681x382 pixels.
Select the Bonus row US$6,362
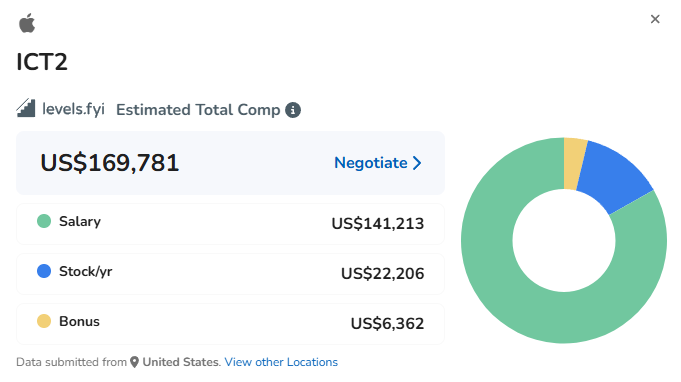(230, 324)
